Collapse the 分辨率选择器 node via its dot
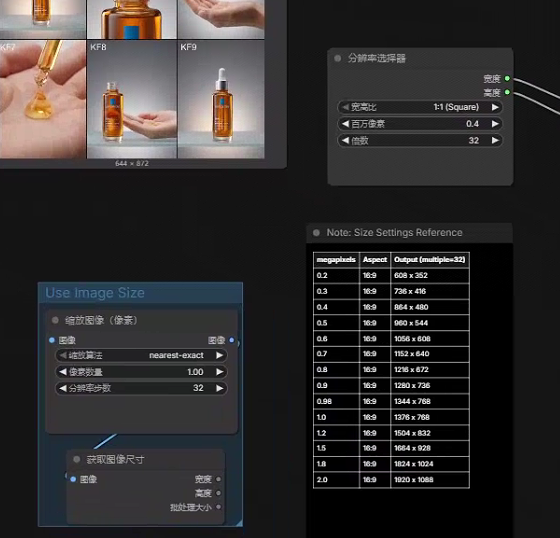This screenshot has width=560, height=538. tap(338, 58)
